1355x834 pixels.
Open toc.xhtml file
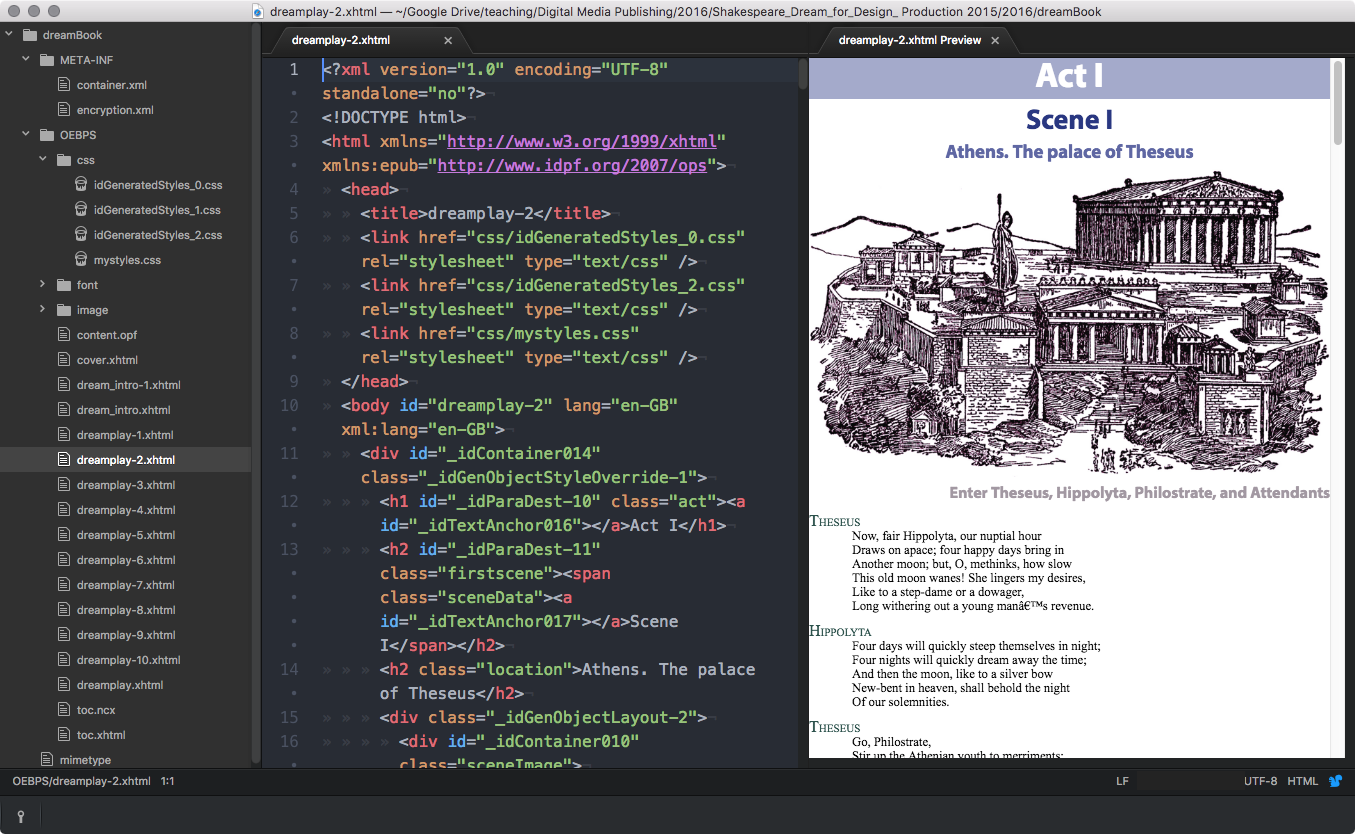[101, 735]
